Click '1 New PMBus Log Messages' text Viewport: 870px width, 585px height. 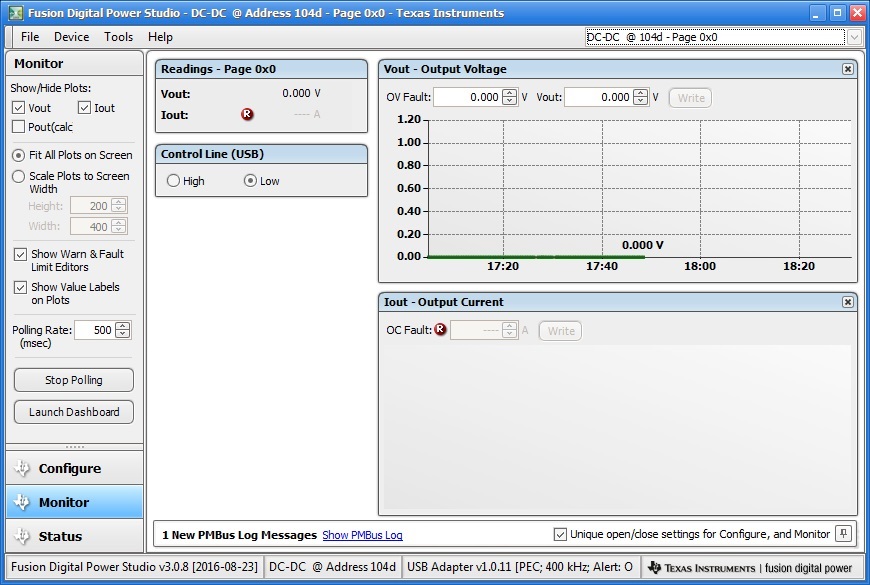click(239, 535)
